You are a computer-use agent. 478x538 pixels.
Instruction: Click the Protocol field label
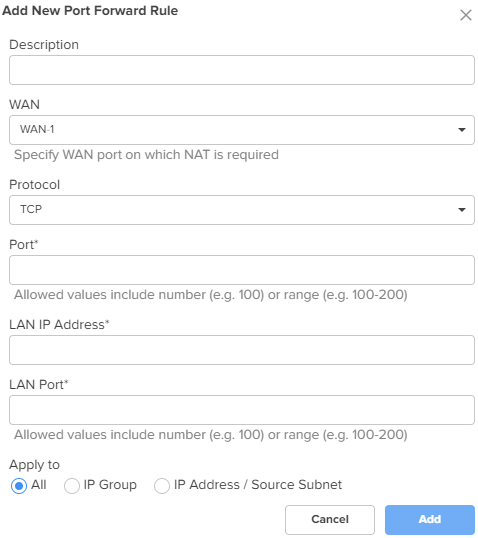[34, 185]
